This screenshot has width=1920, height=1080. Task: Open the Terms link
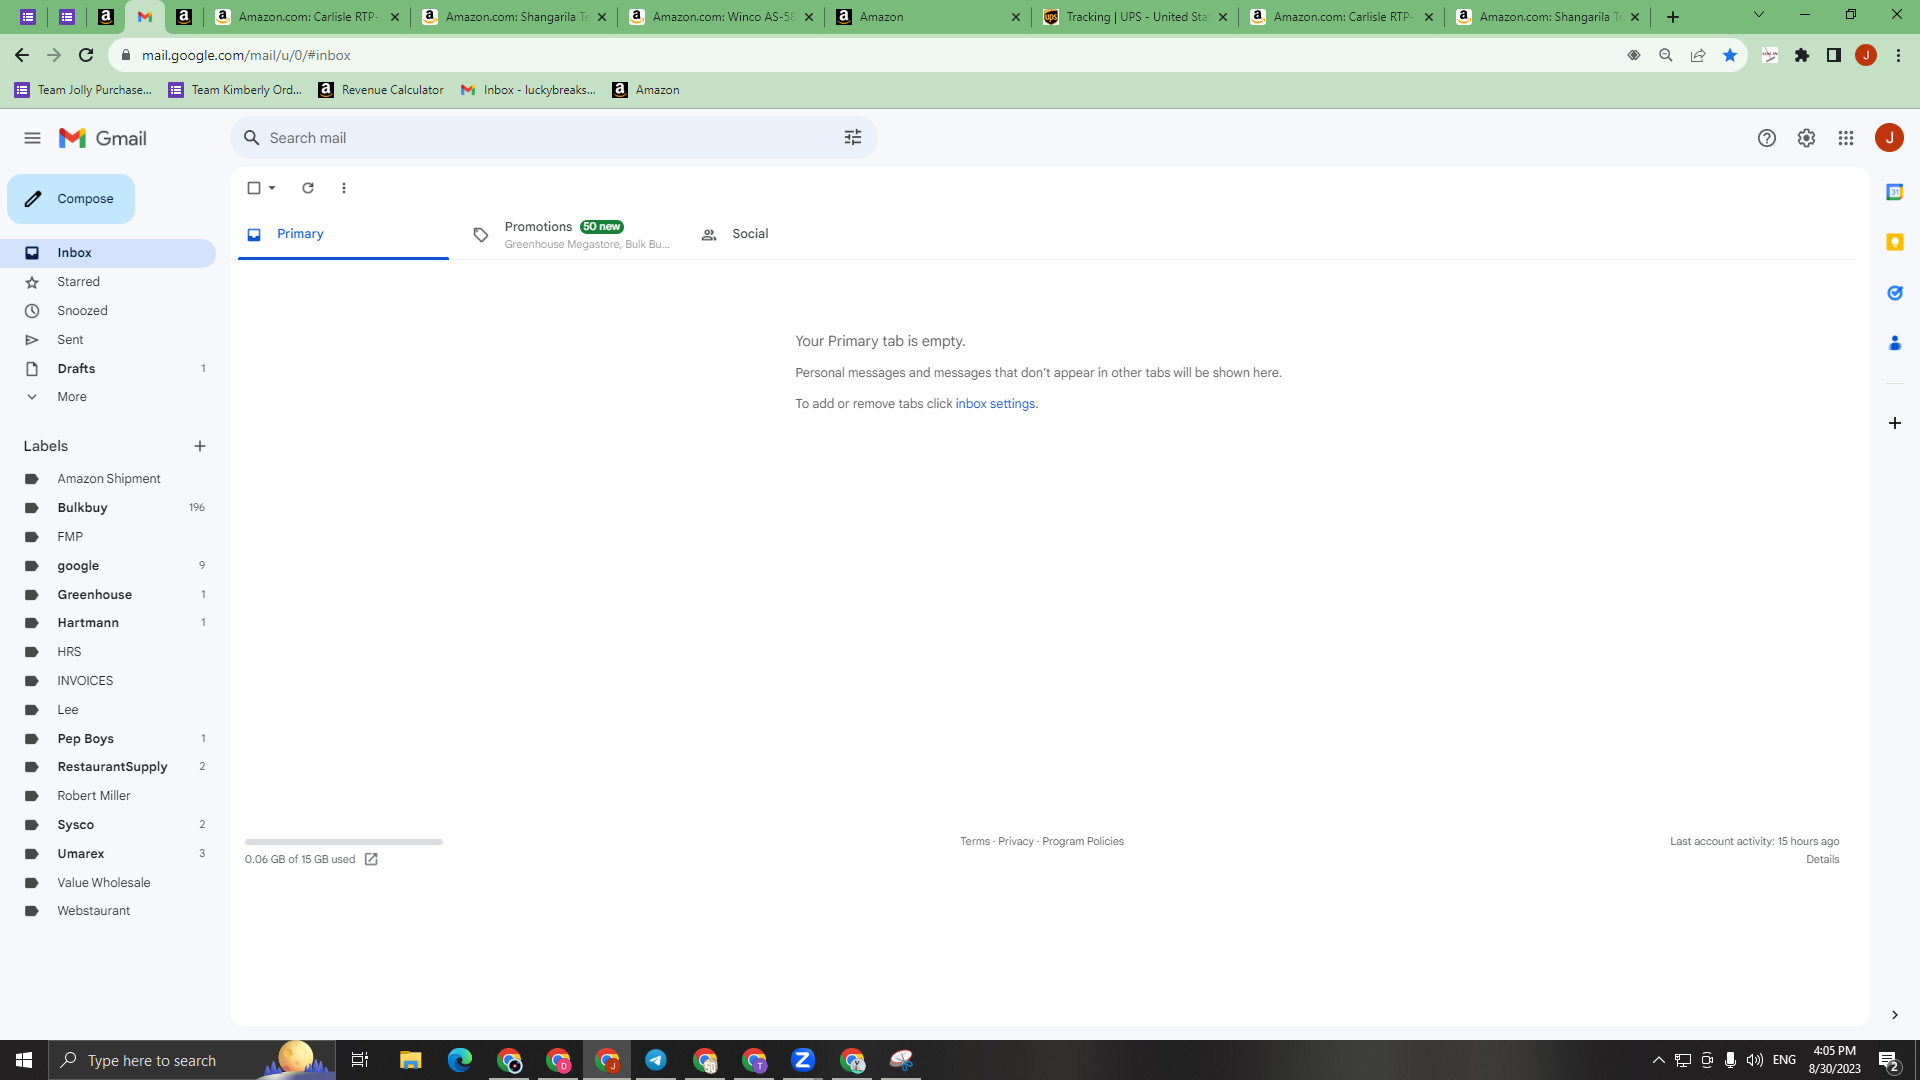click(974, 841)
